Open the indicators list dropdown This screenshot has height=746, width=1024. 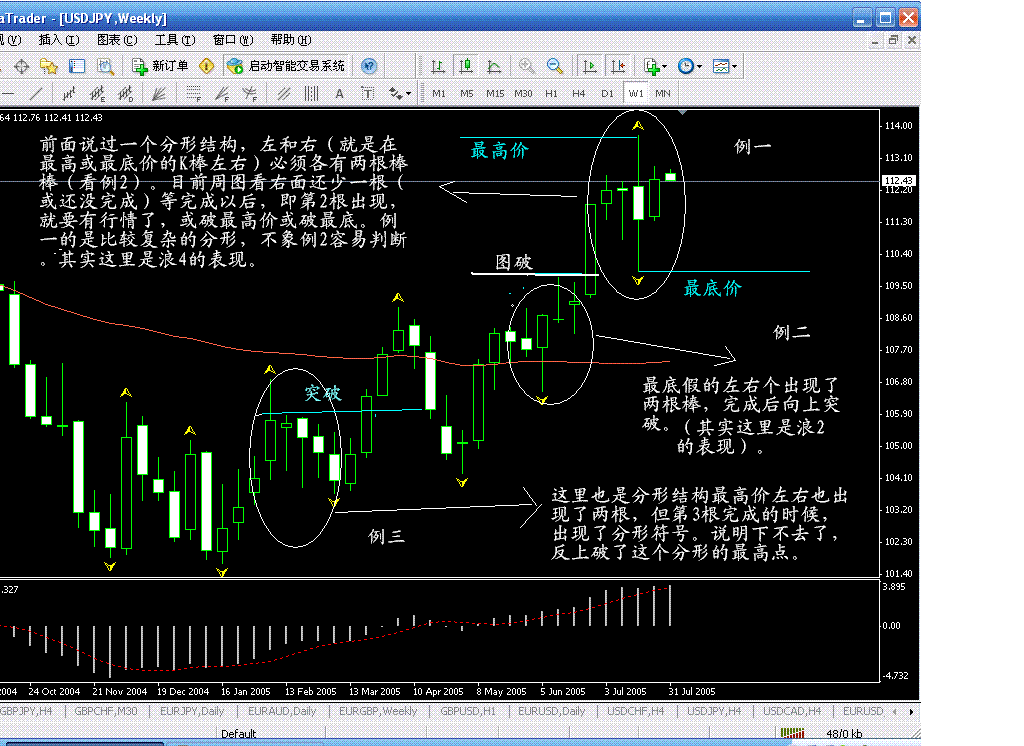coord(655,66)
